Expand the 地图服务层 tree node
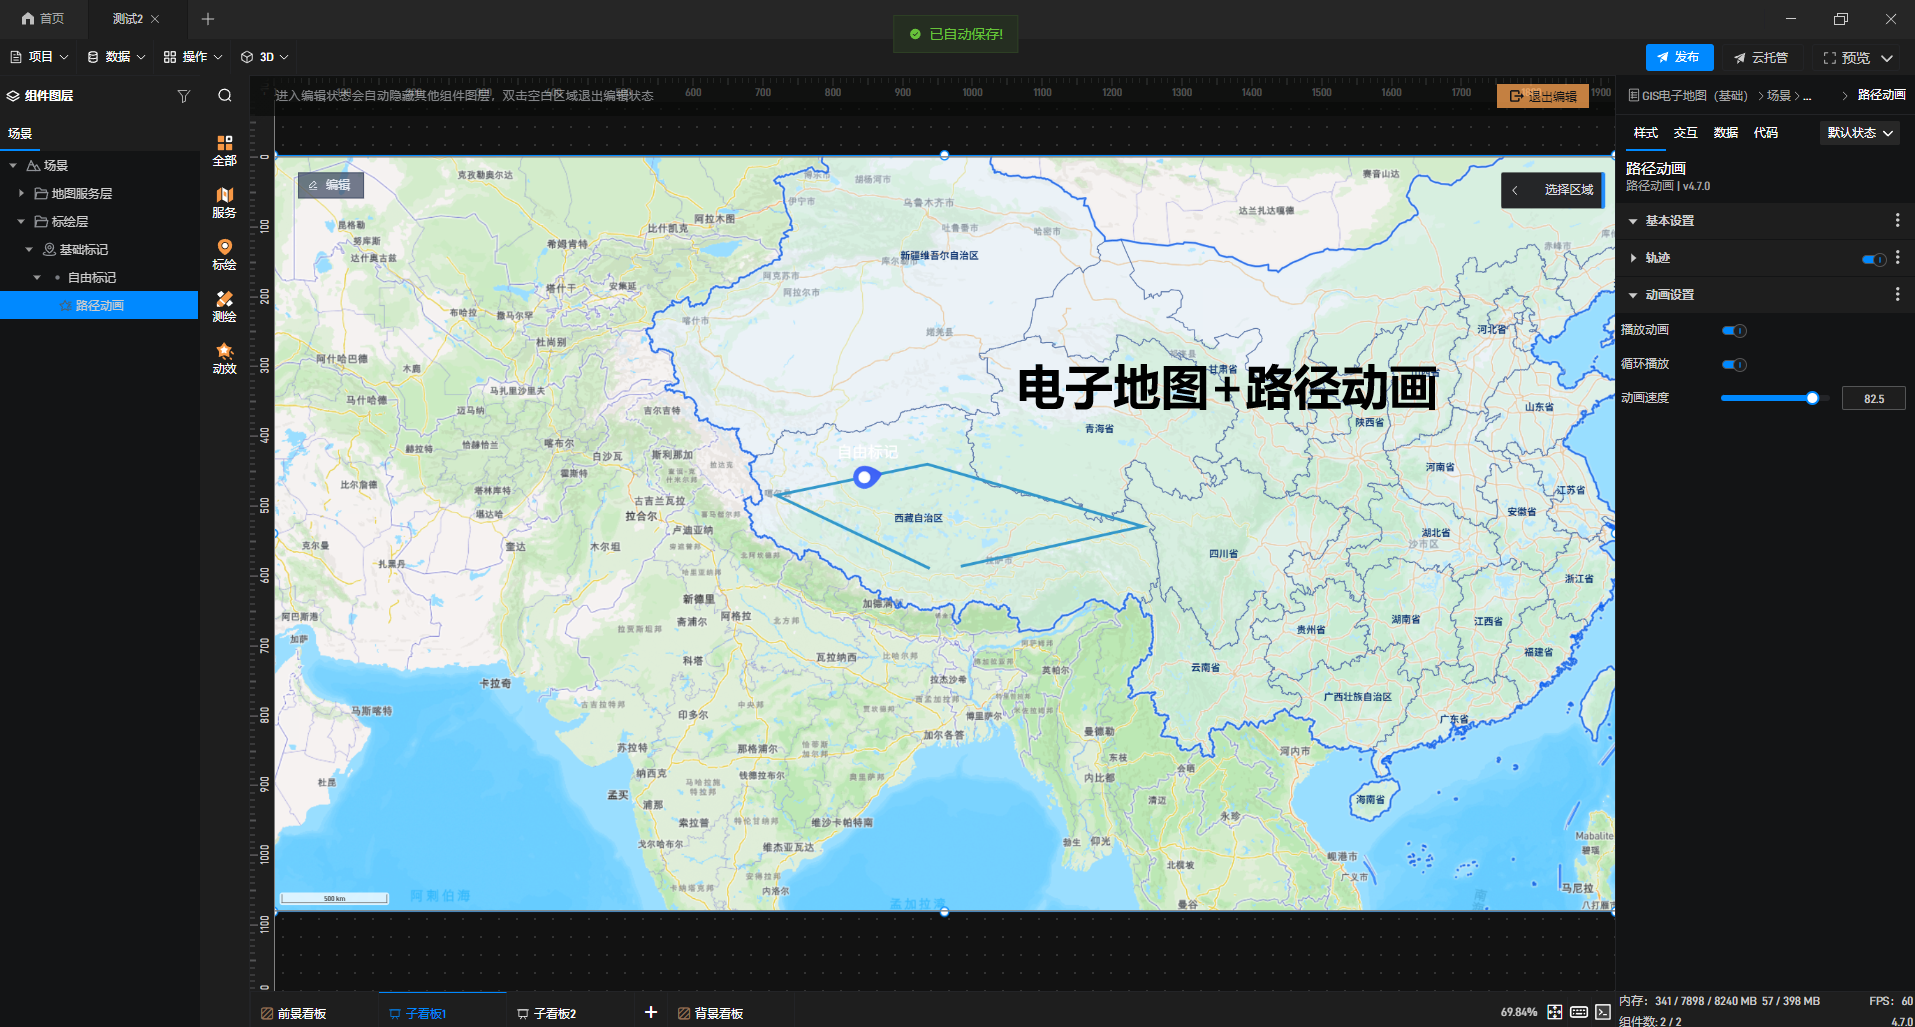The width and height of the screenshot is (1915, 1027). click(x=22, y=193)
